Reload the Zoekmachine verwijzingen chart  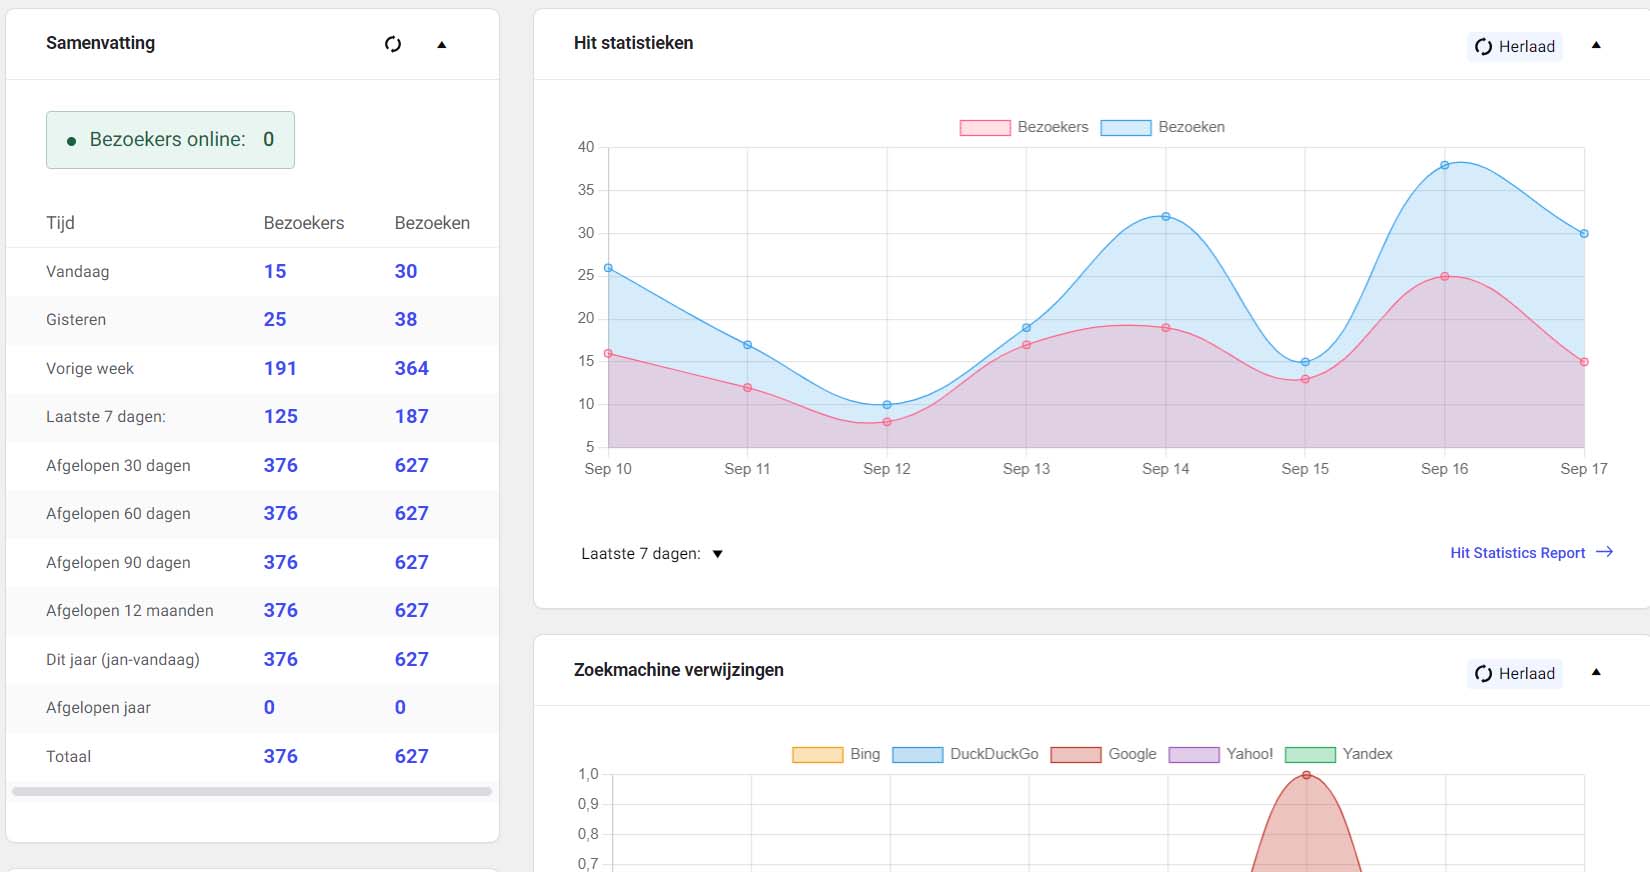(x=1515, y=673)
